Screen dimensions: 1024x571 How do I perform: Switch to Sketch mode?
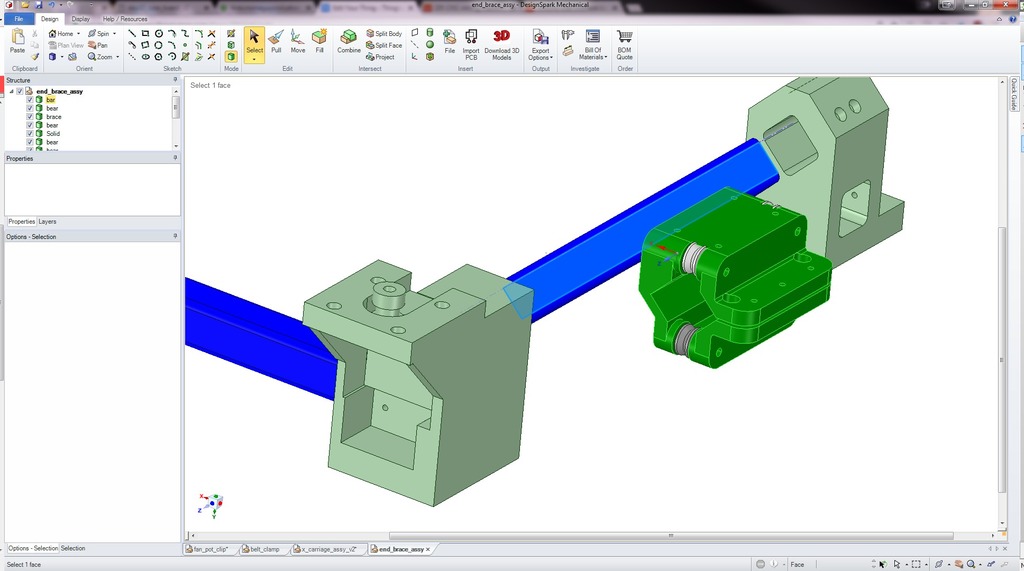click(x=231, y=33)
